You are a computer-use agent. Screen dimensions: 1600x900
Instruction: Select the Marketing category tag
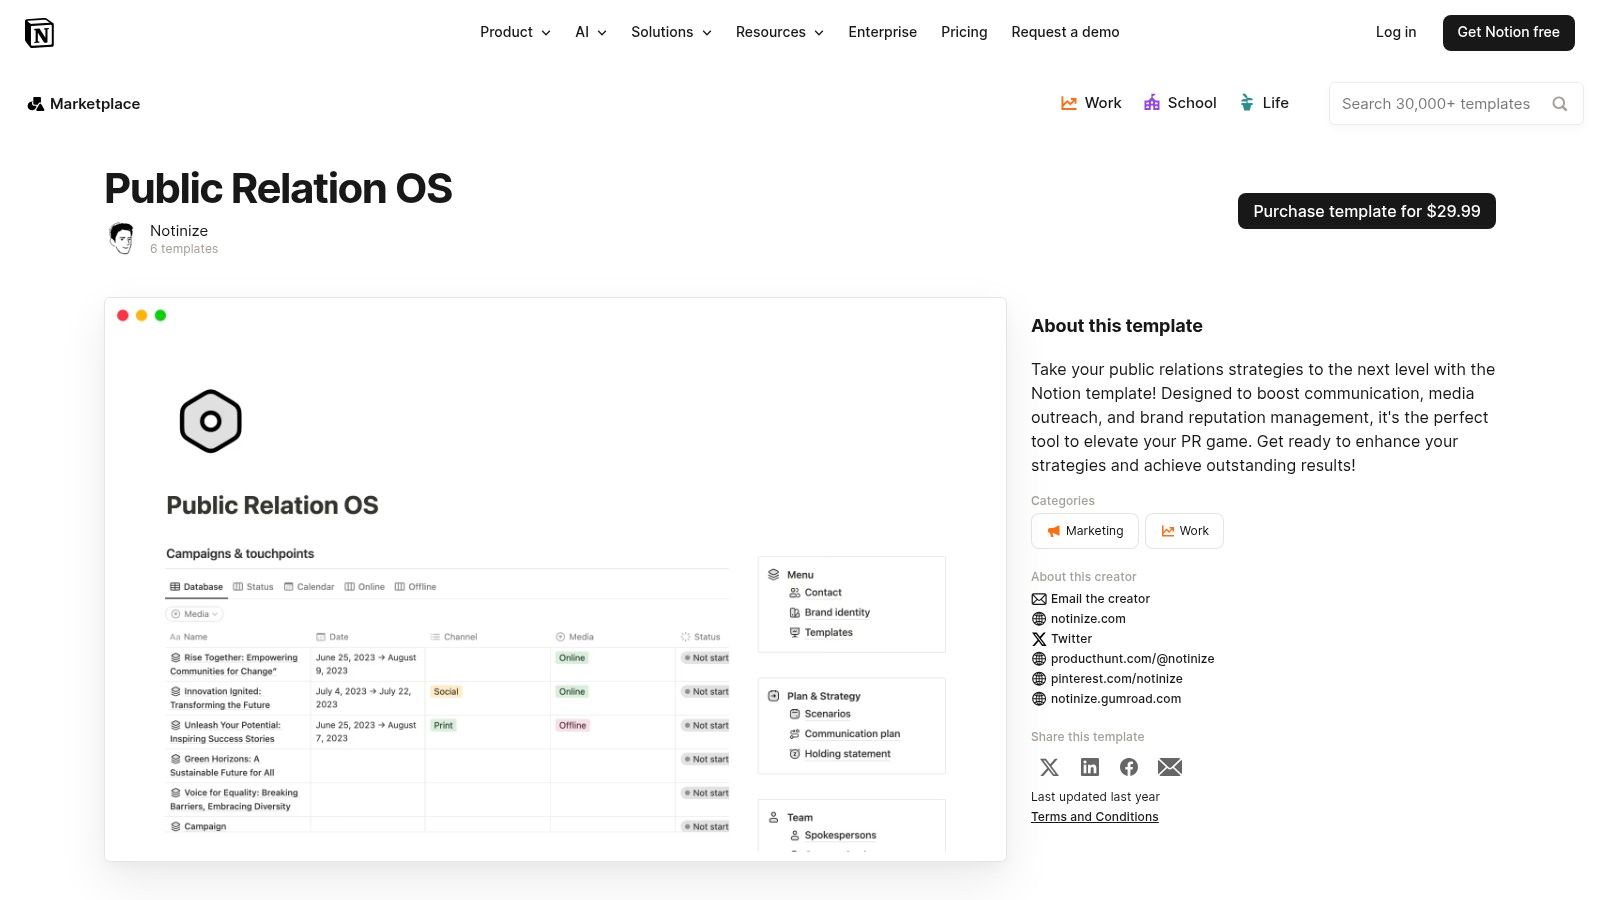point(1084,531)
